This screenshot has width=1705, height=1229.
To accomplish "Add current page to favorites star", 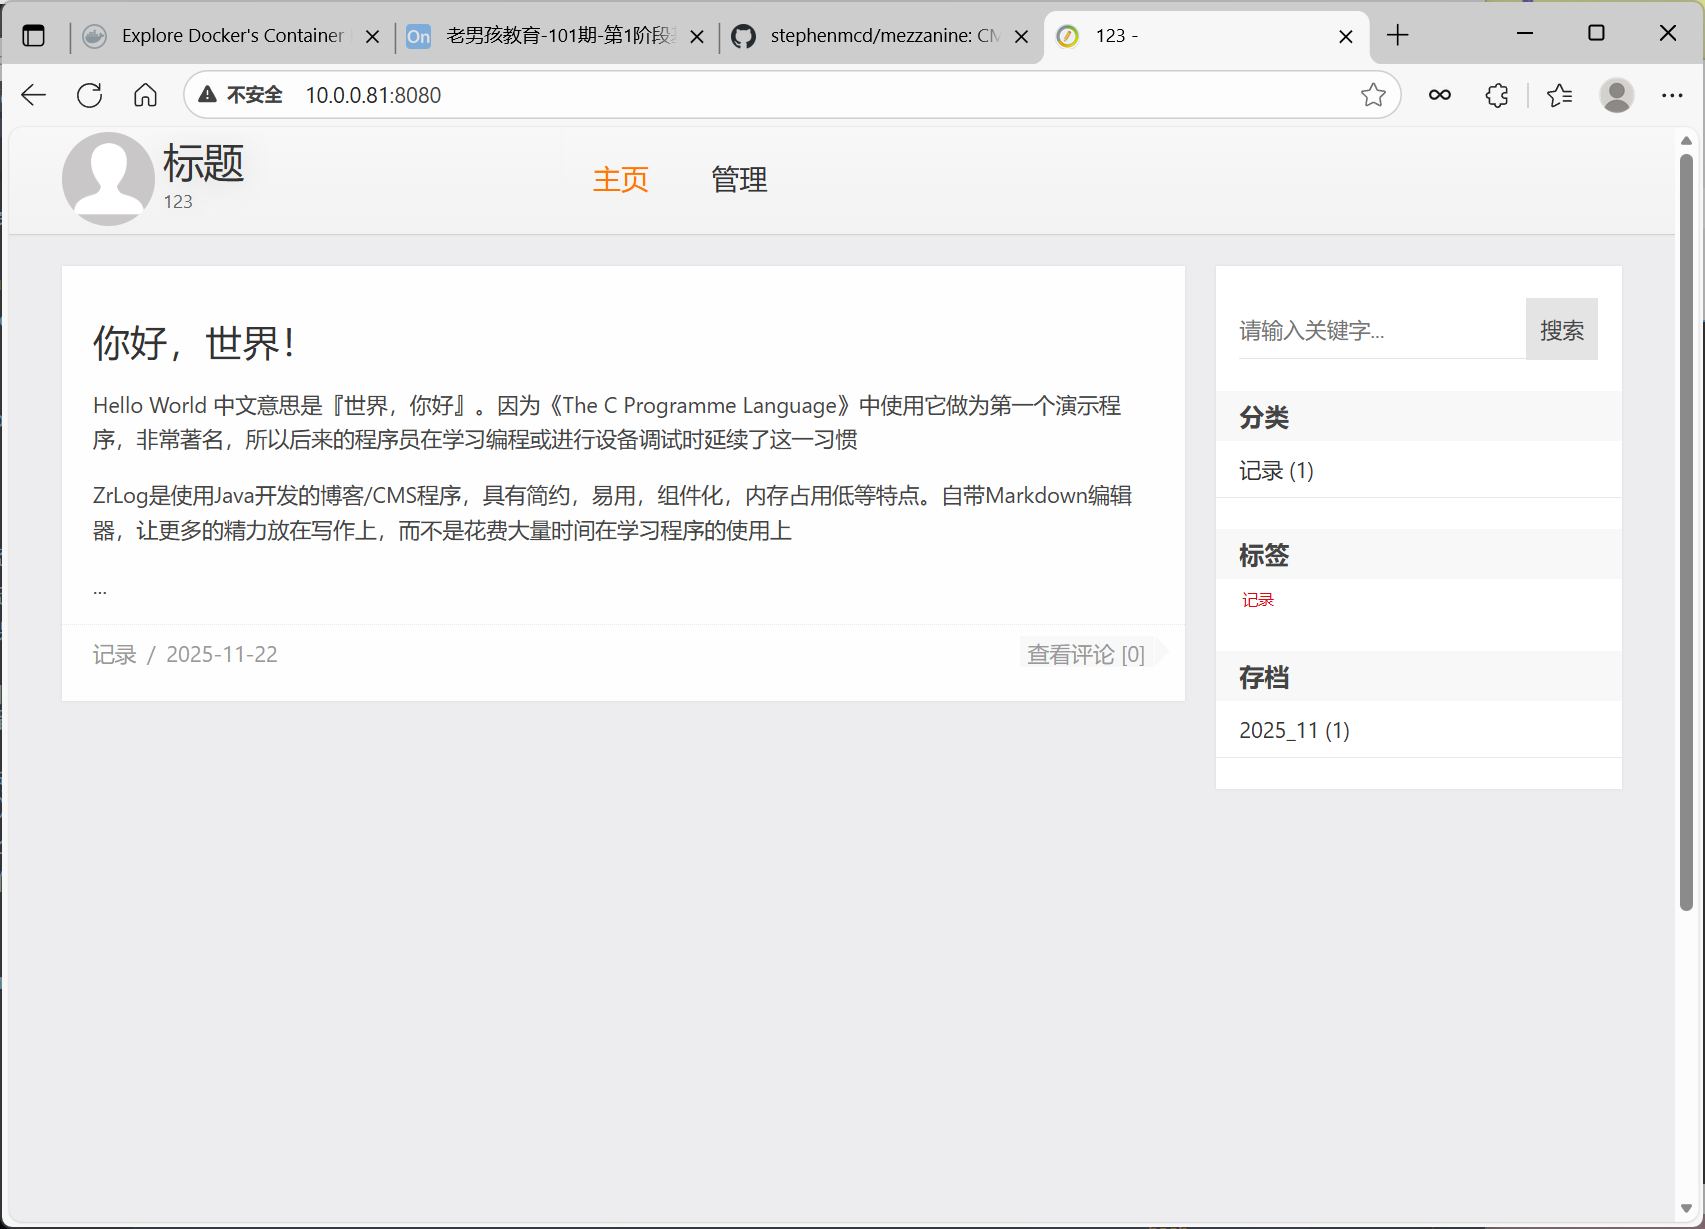I will 1373,95.
